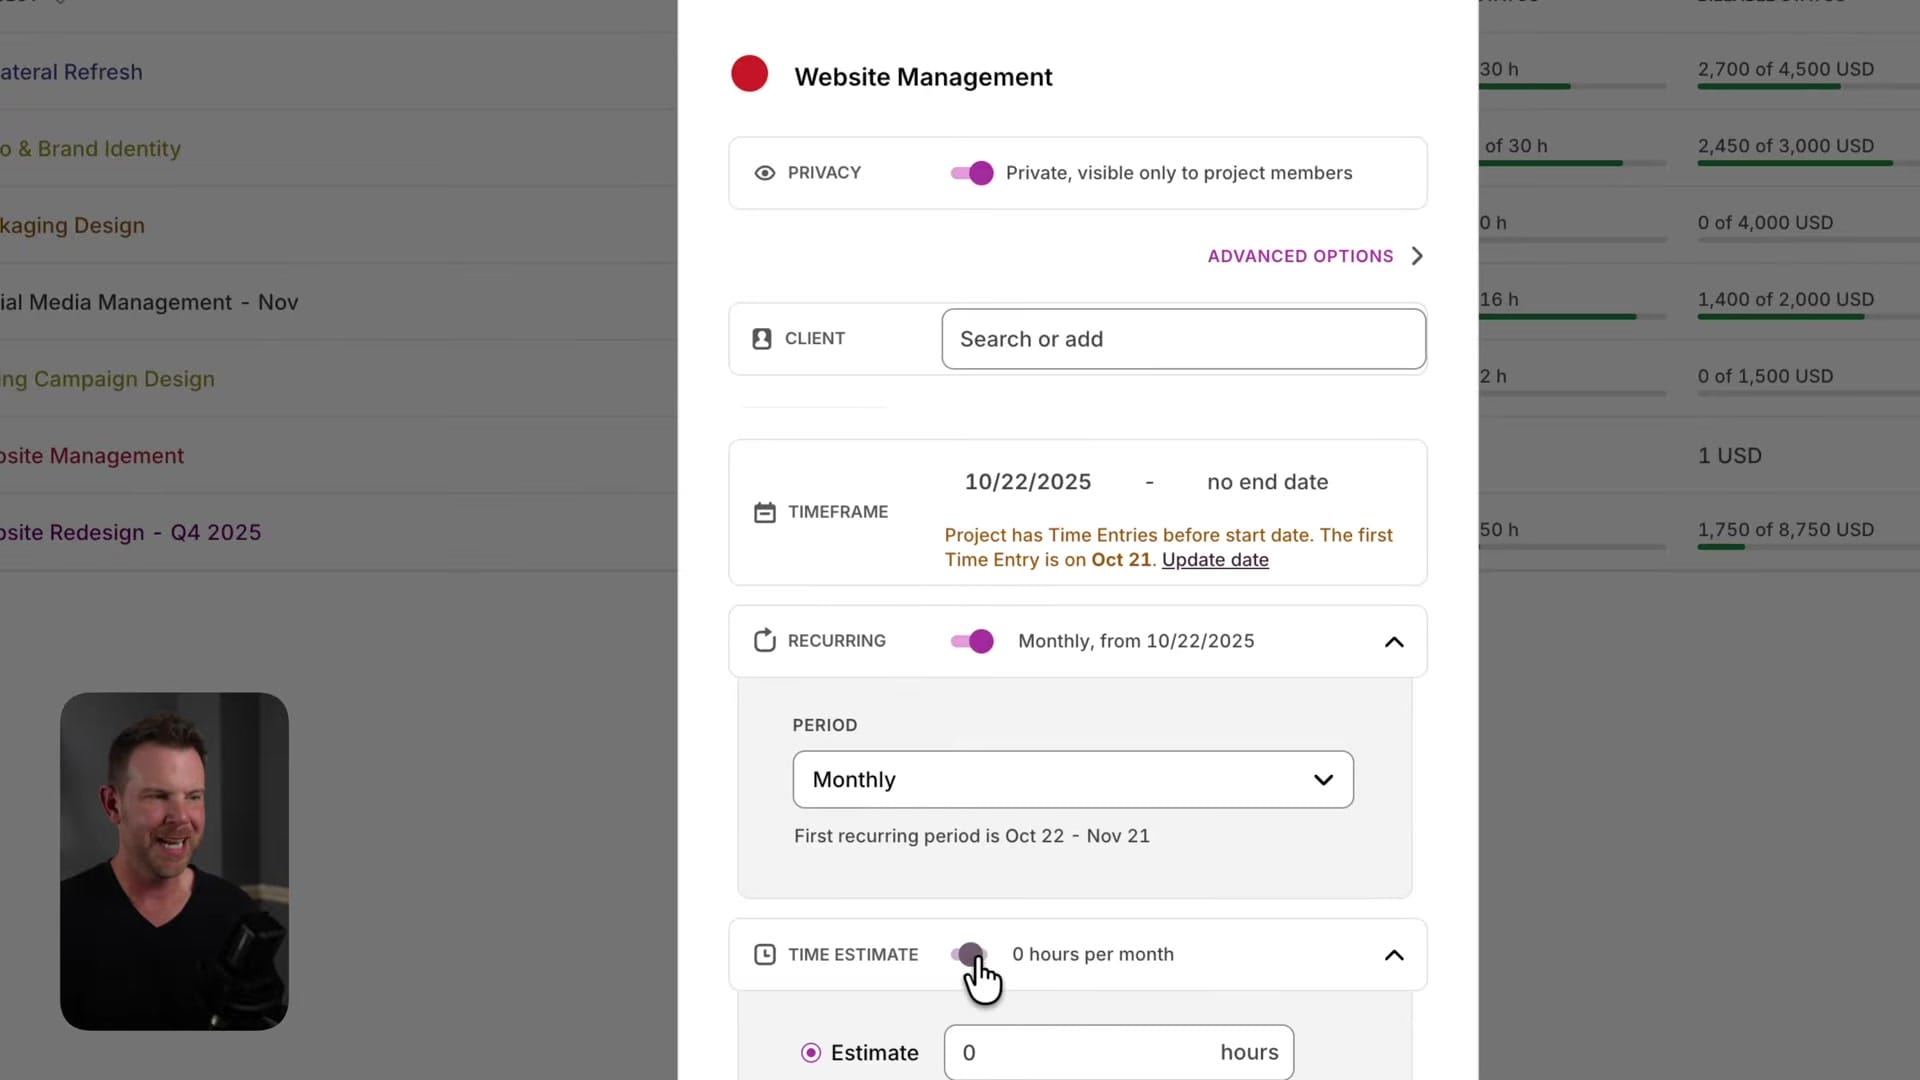Focus the Client search or add field

[x=1184, y=339]
